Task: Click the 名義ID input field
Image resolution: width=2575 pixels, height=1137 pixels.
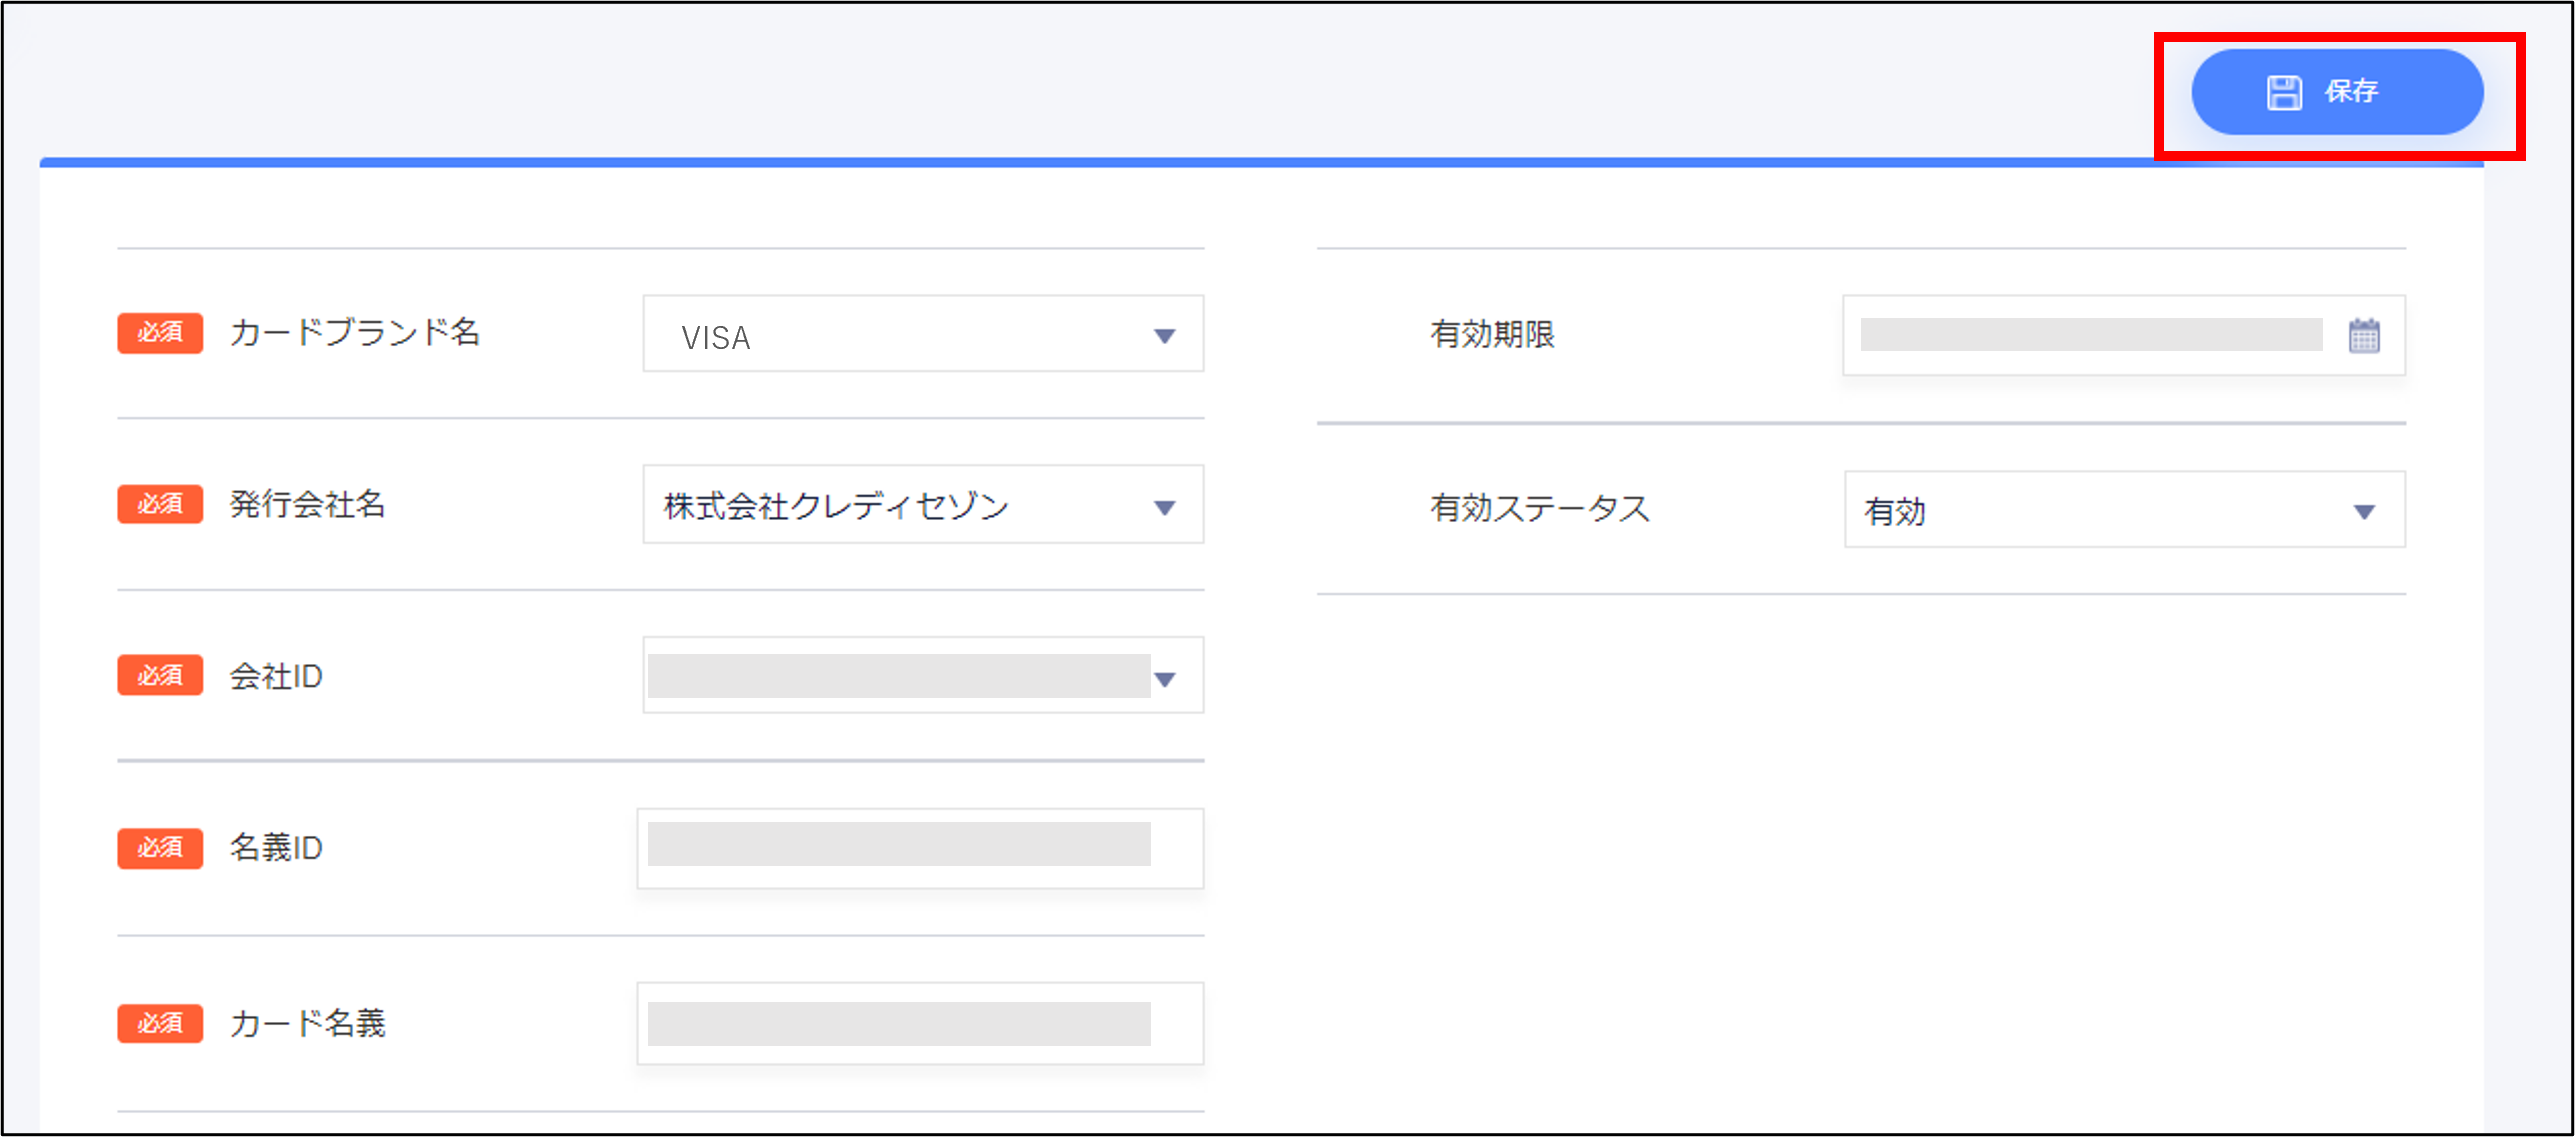Action: pos(920,848)
